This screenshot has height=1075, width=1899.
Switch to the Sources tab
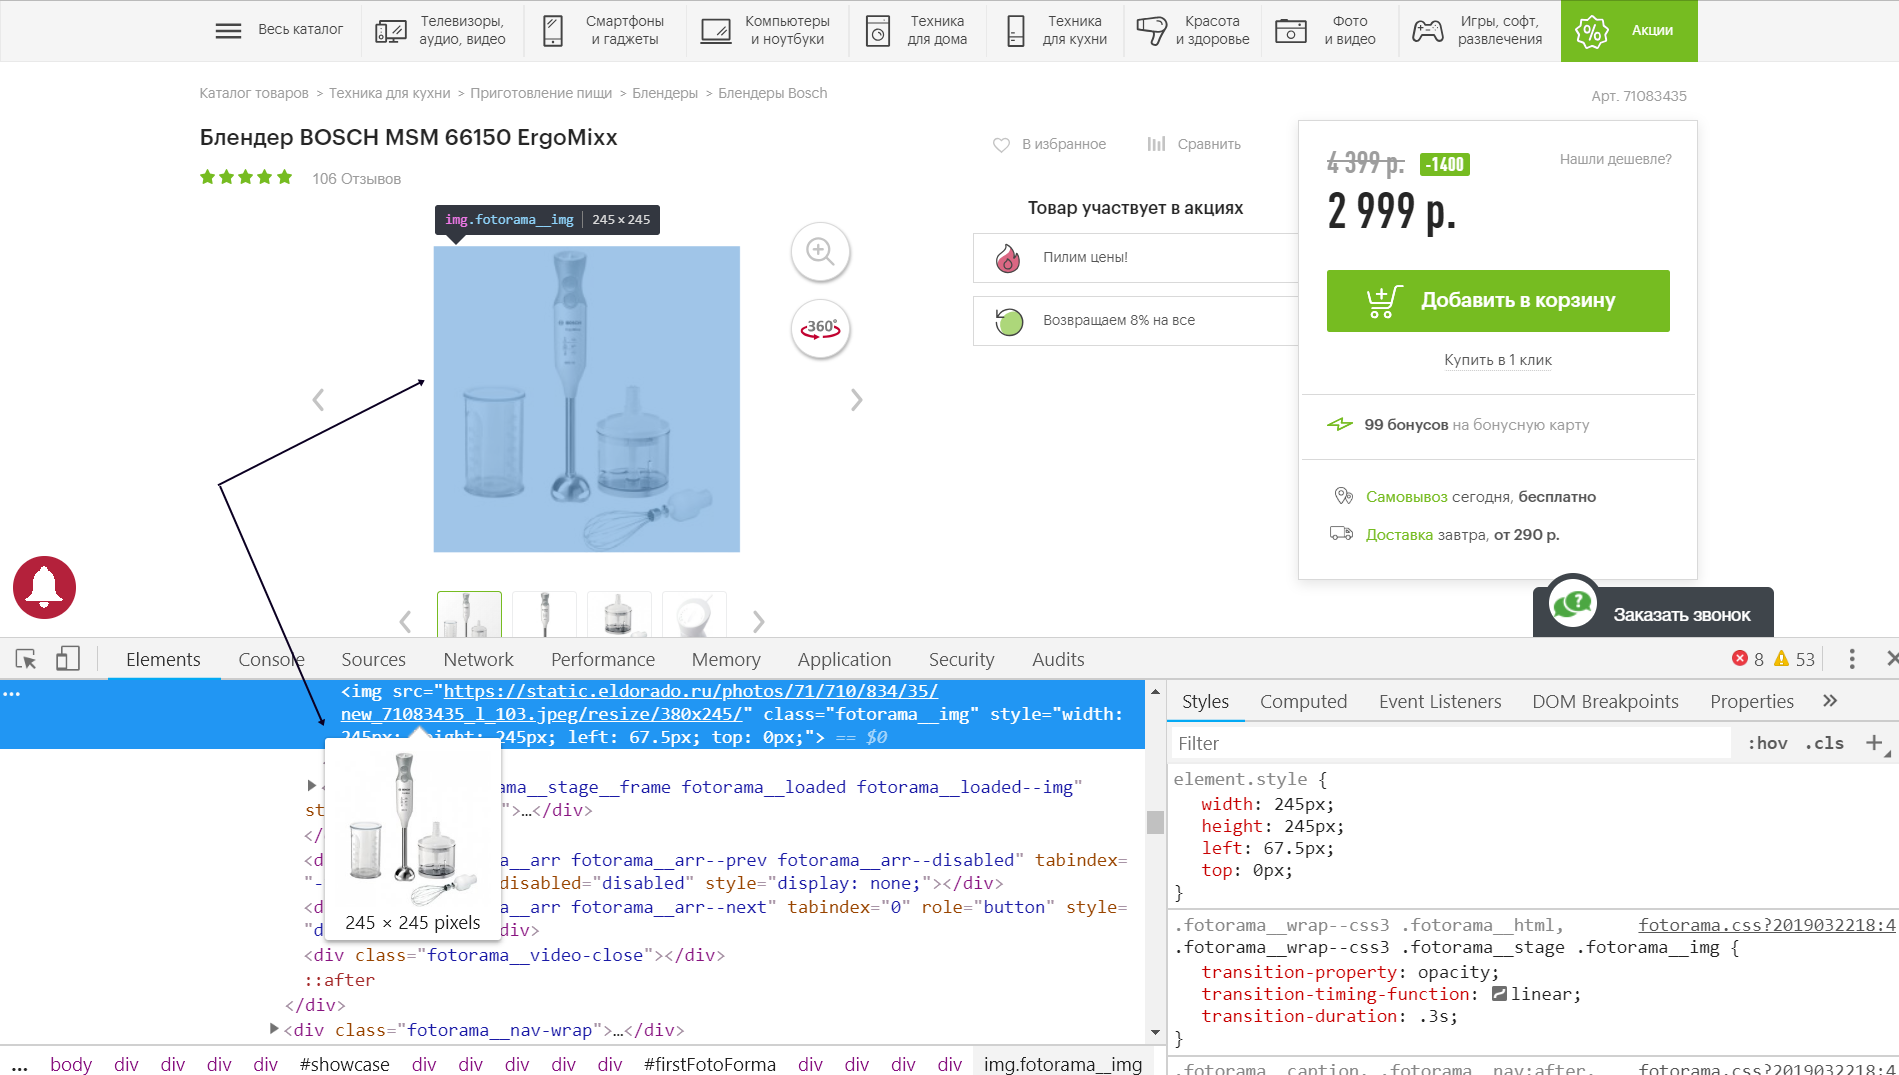(x=373, y=659)
